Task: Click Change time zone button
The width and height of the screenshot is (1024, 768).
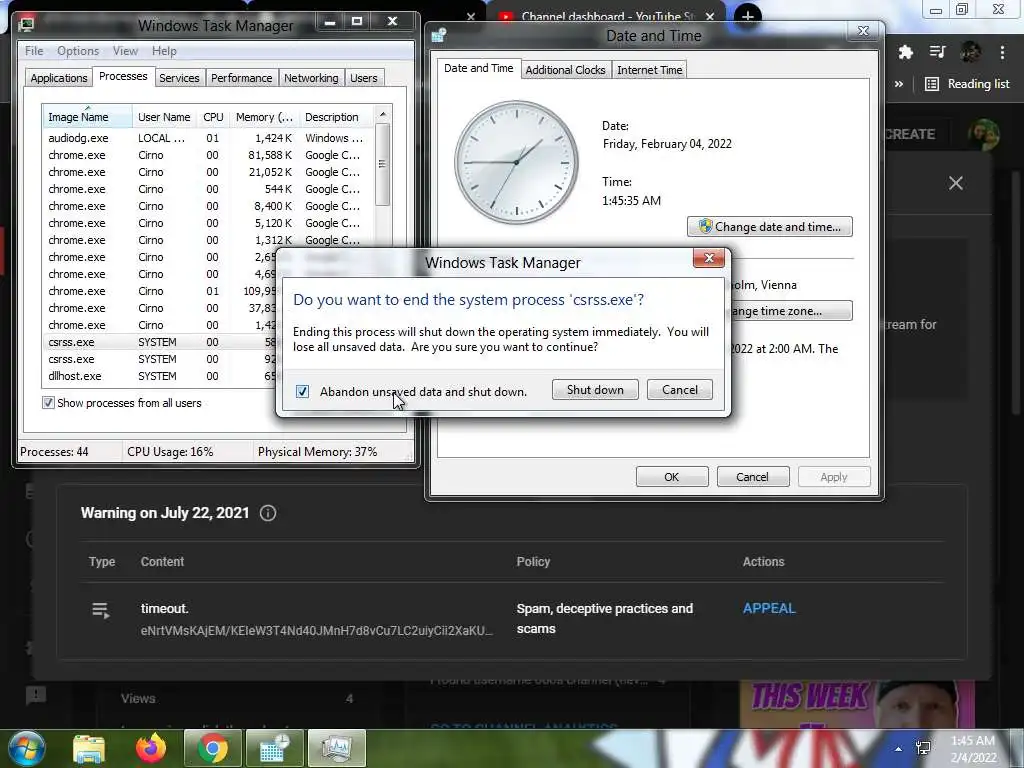Action: coord(791,311)
